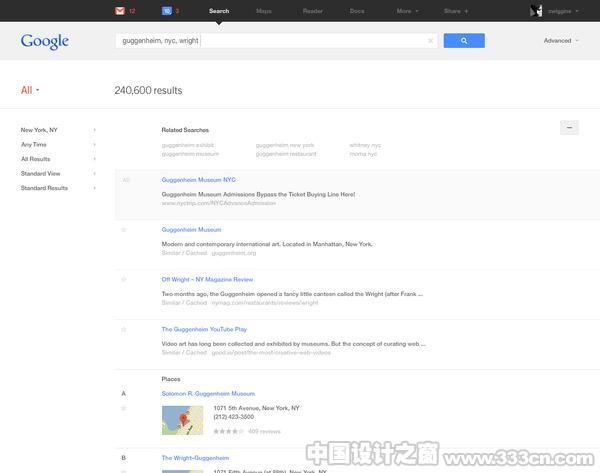Click the (212) 423-3500 phone number
Viewport: 600px width, 473px height.
tap(233, 417)
